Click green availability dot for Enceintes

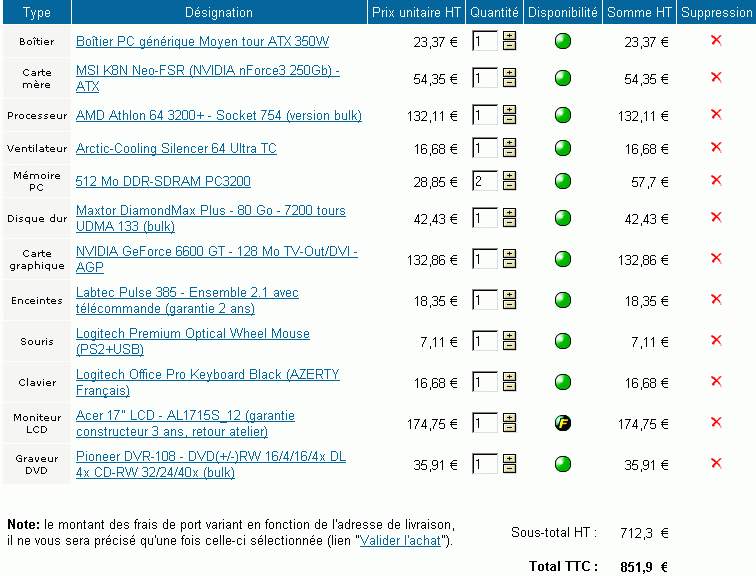(x=563, y=301)
